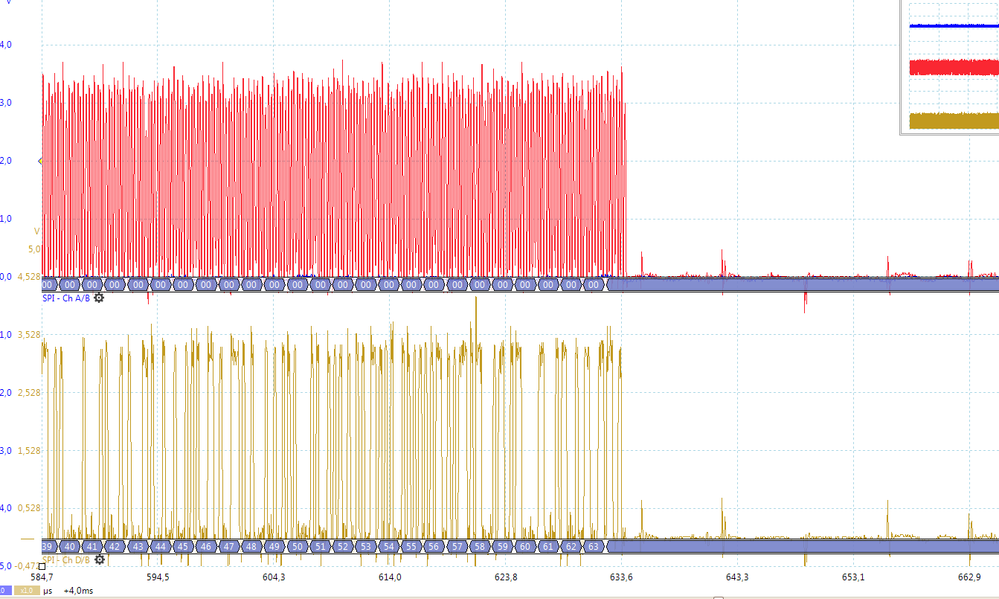The height and width of the screenshot is (599, 999).
Task: Select decoded SPI packet 56
Action: coord(433,546)
